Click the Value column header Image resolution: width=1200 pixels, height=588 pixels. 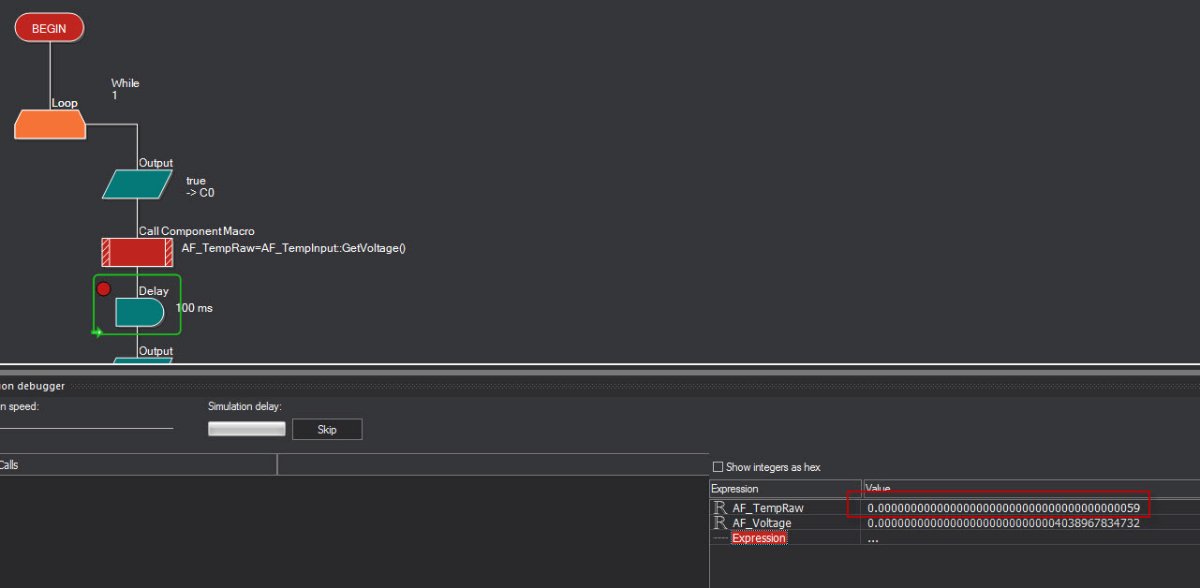pyautogui.click(x=1030, y=489)
